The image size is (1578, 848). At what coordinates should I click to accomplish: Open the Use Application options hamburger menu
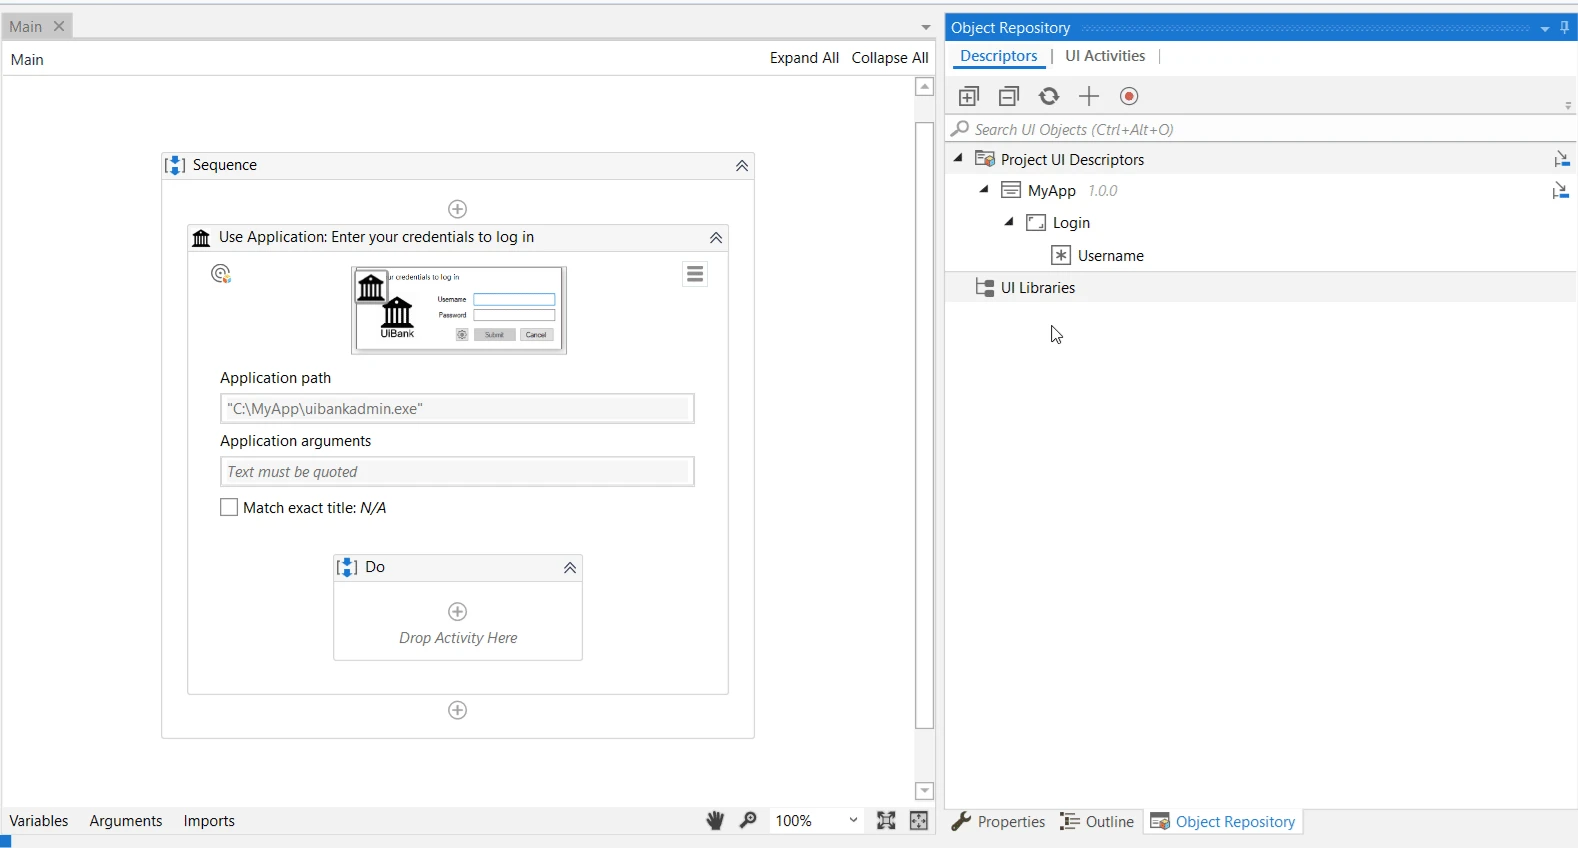(695, 274)
